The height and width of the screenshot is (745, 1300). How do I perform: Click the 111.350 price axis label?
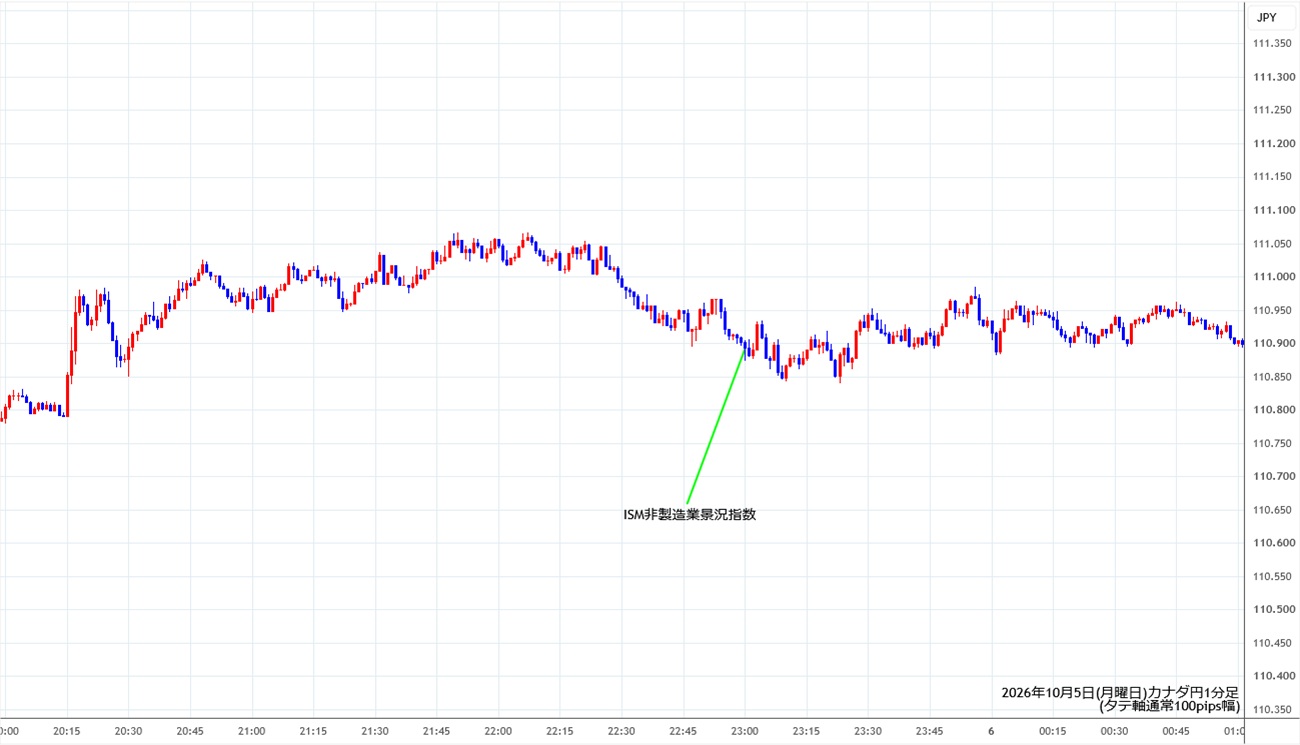1272,44
